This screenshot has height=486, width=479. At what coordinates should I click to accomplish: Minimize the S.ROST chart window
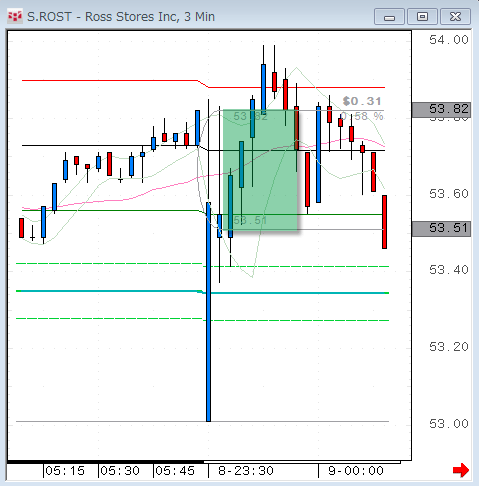(389, 17)
